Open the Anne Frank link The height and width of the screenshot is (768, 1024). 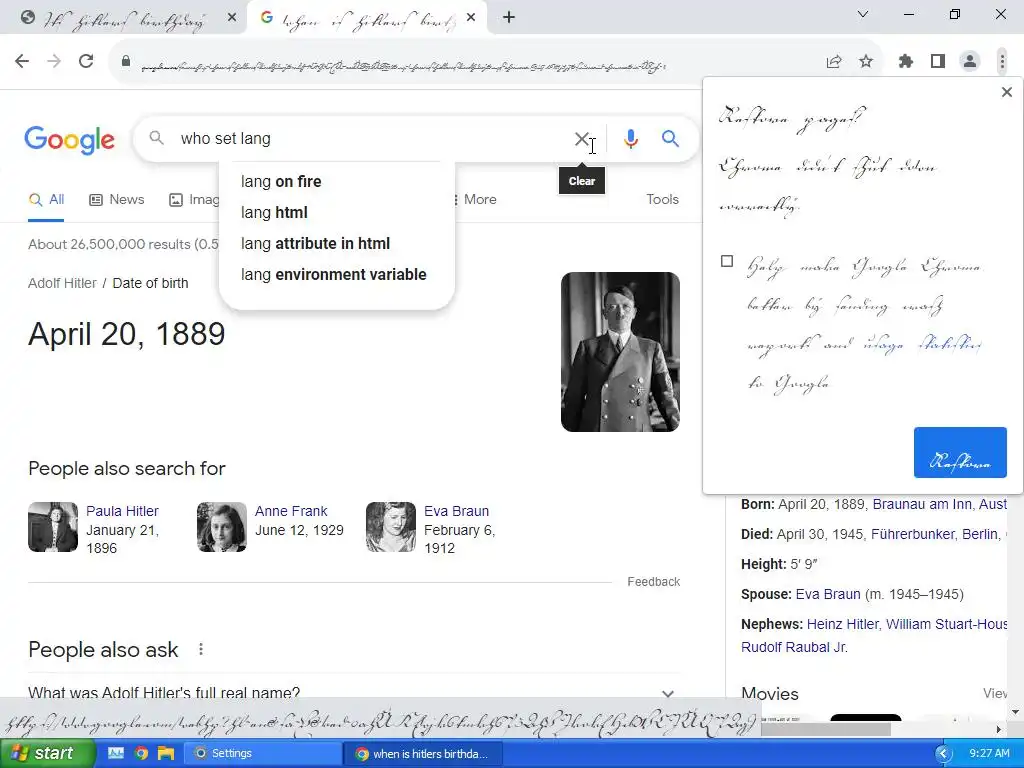click(x=291, y=511)
